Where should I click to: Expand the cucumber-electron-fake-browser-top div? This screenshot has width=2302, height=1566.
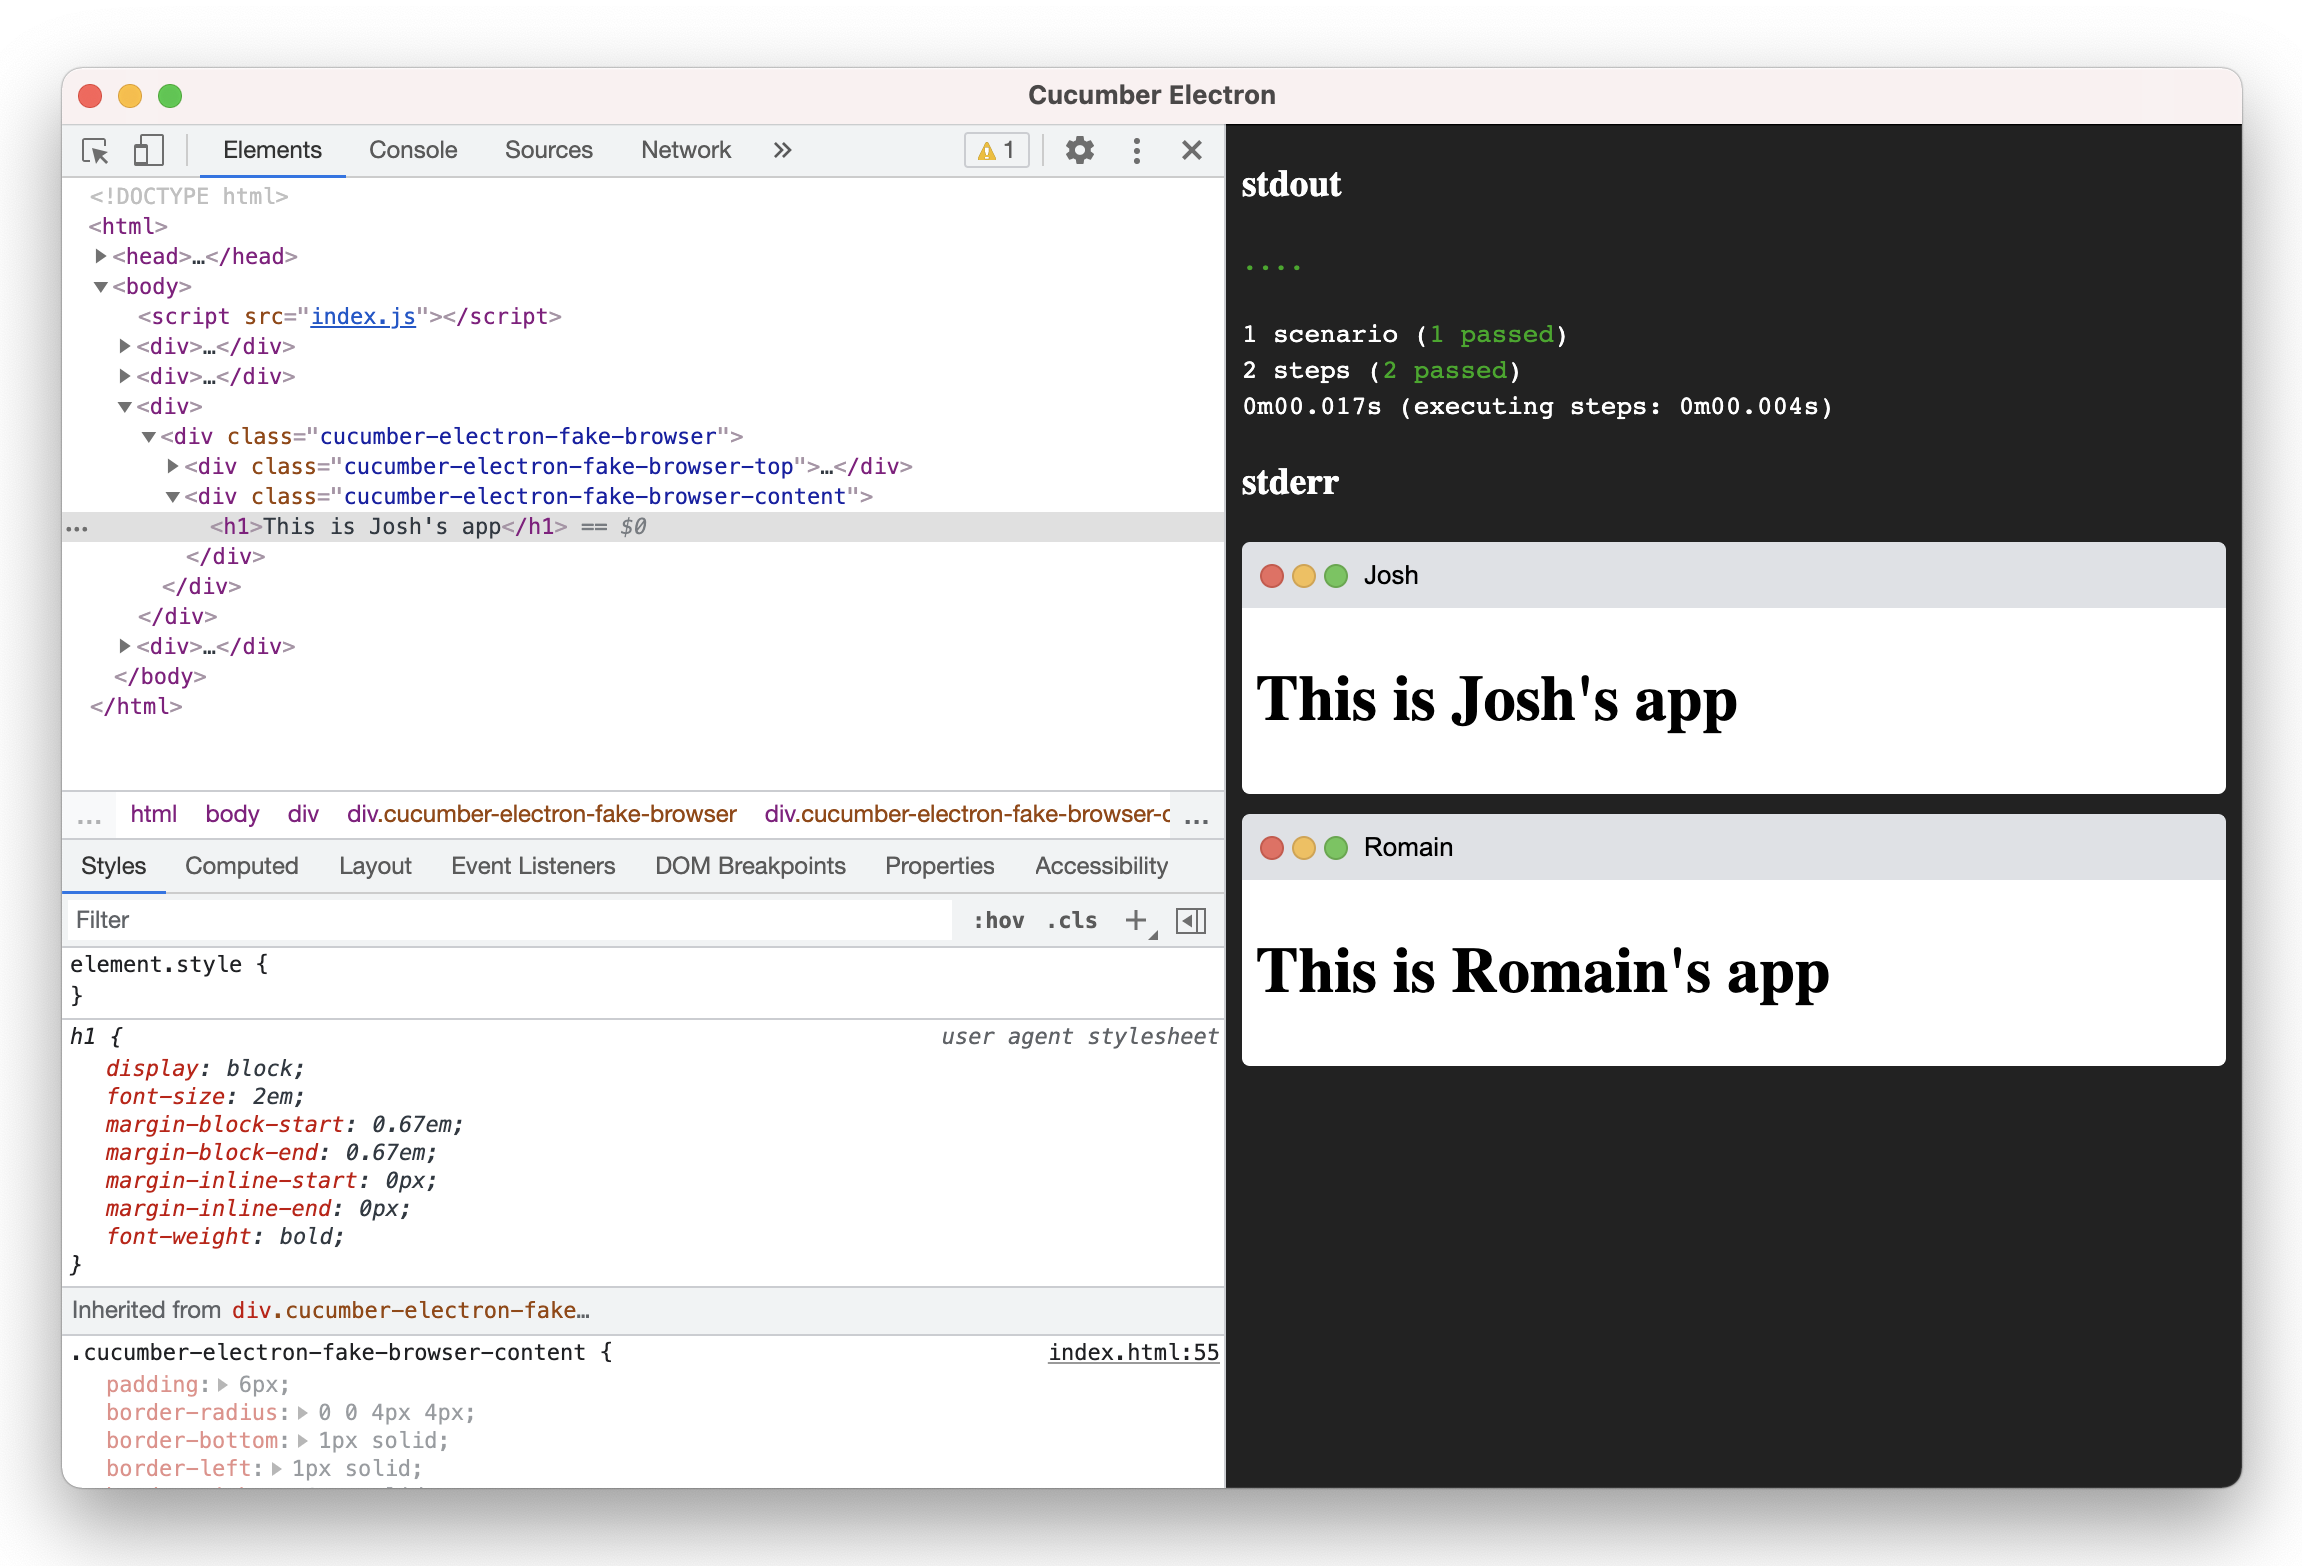click(173, 466)
